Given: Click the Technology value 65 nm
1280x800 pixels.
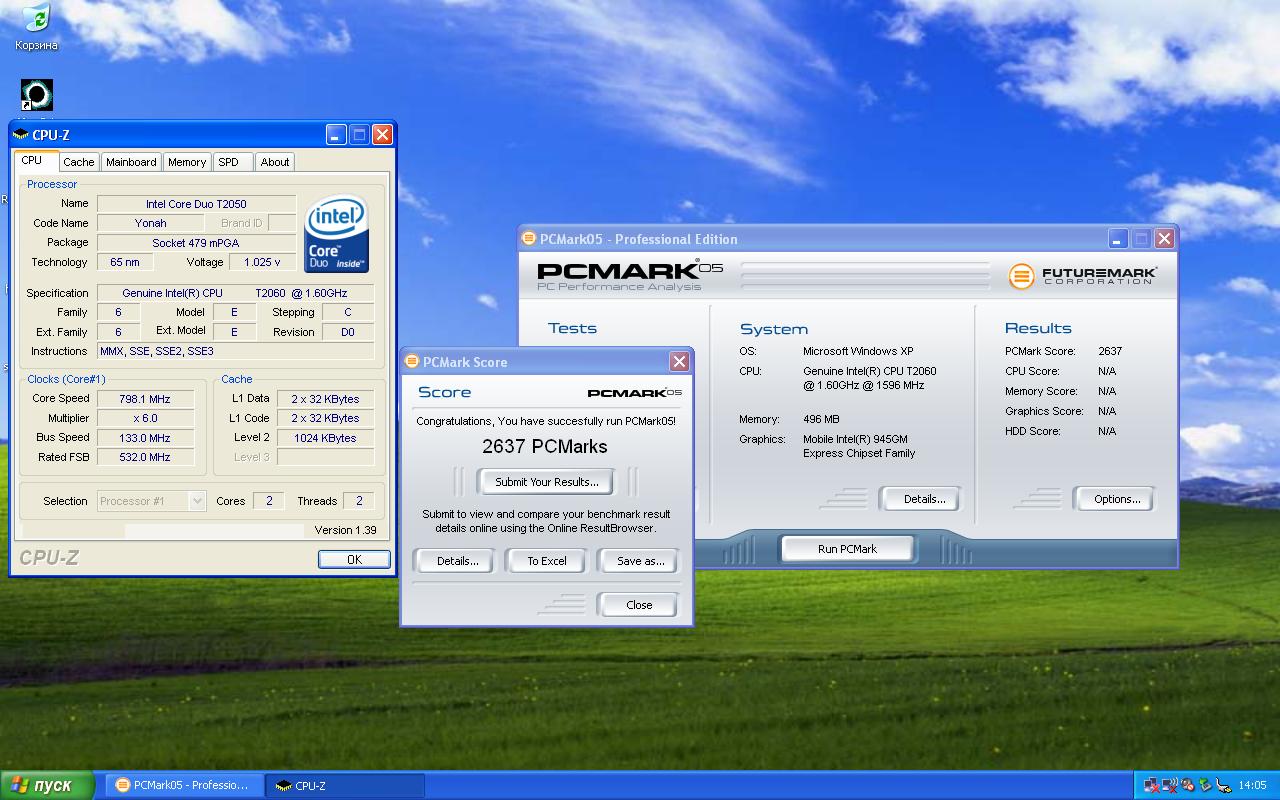Looking at the screenshot, I should (x=125, y=262).
